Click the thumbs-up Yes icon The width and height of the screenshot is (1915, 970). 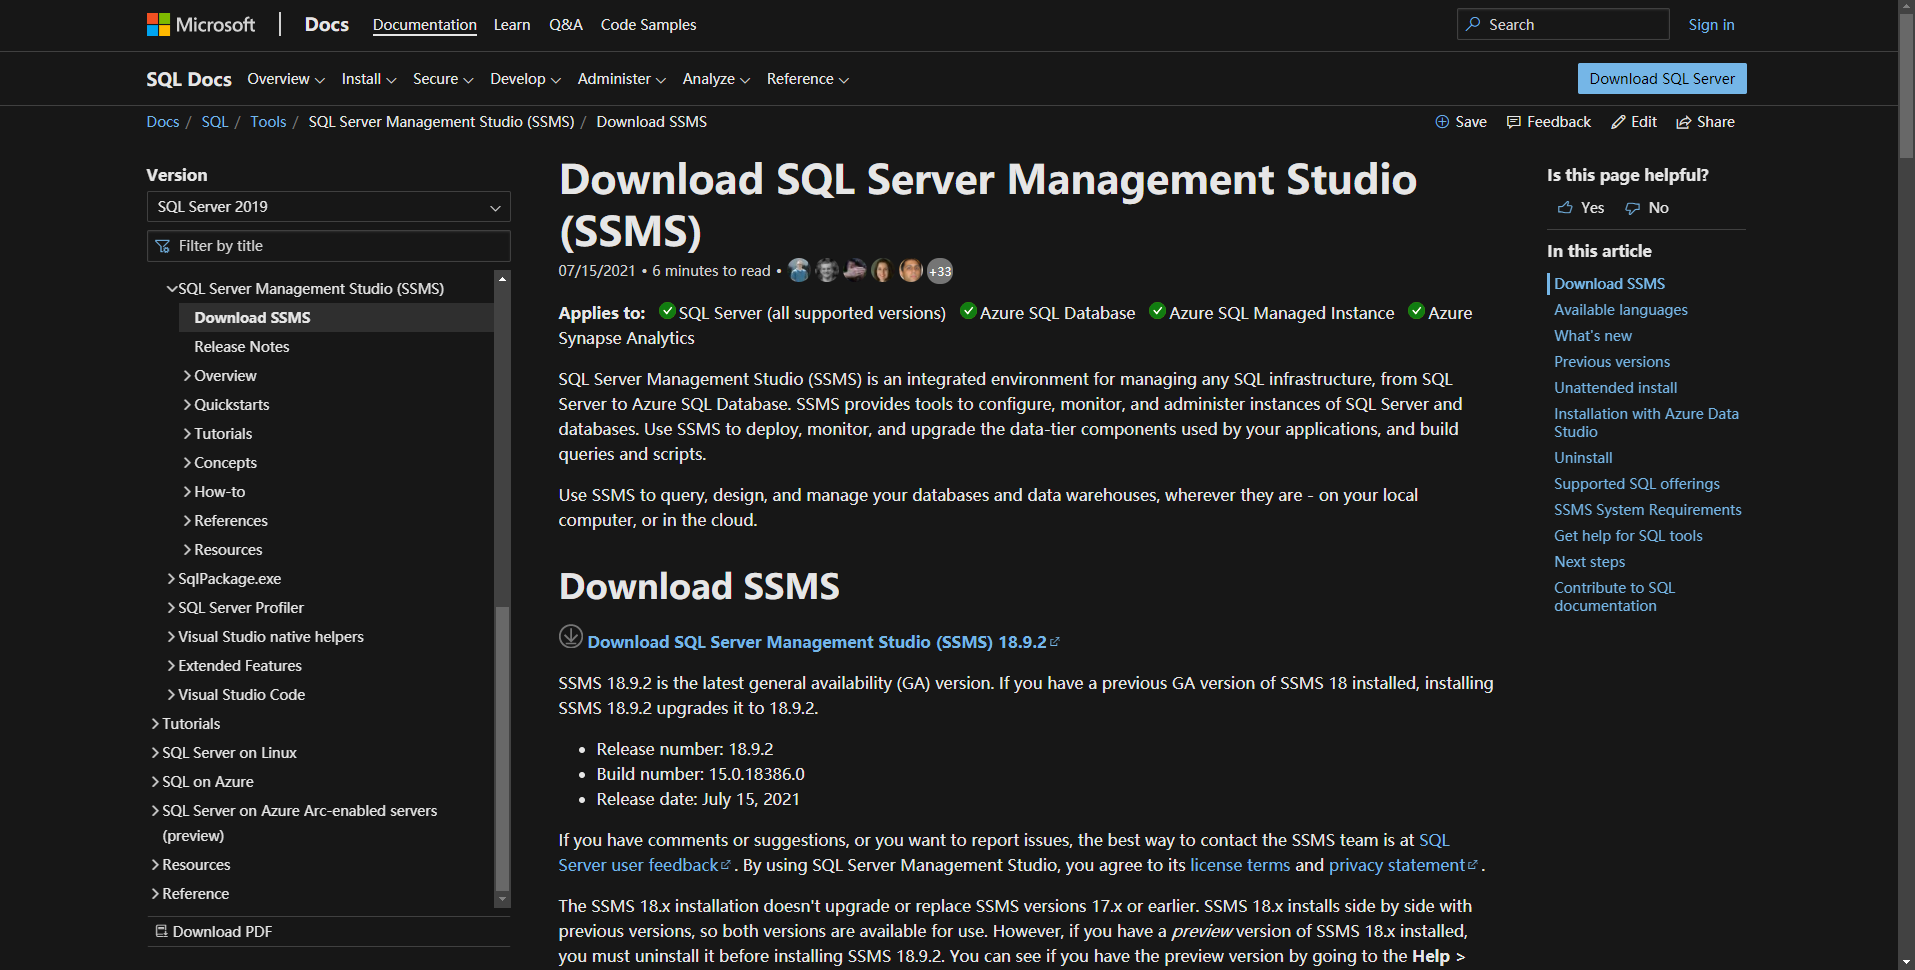click(x=1565, y=208)
